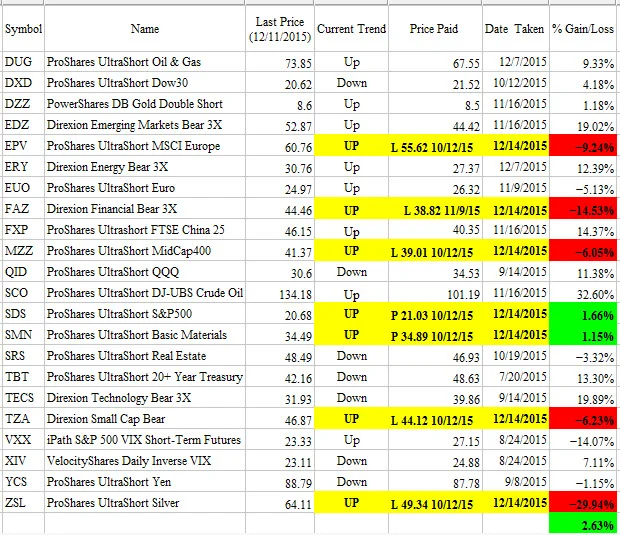The height and width of the screenshot is (535, 620).
Task: Select ProShares UltraShort QQQ name cell
Action: coord(145,272)
